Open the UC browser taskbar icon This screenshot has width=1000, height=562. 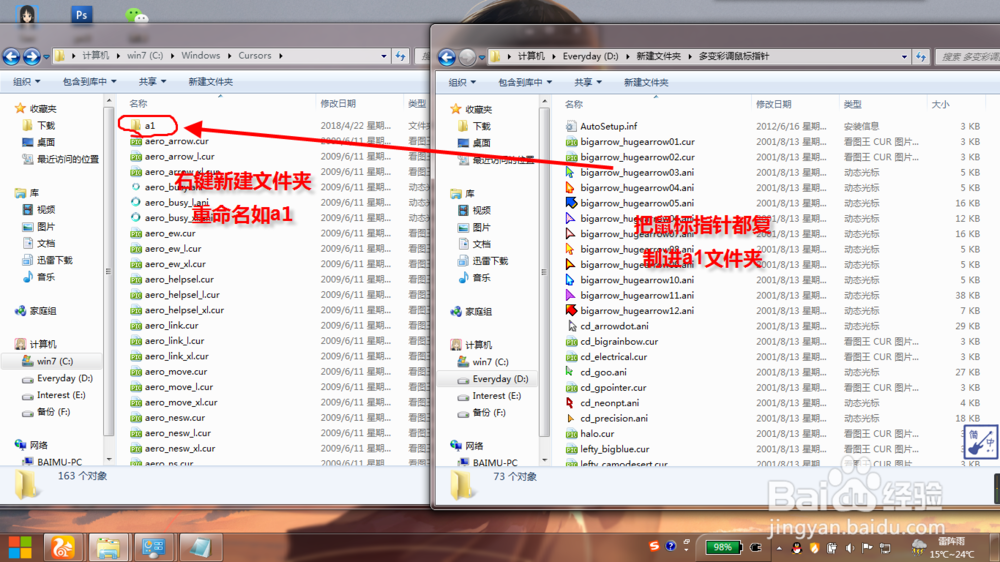(62, 547)
